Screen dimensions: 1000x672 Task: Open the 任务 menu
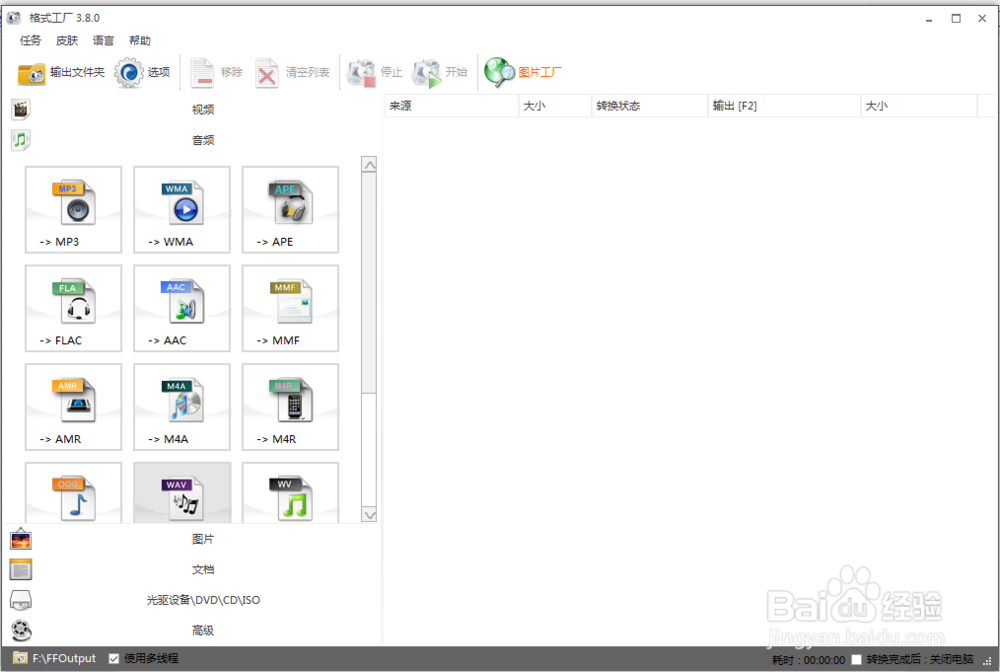point(29,40)
